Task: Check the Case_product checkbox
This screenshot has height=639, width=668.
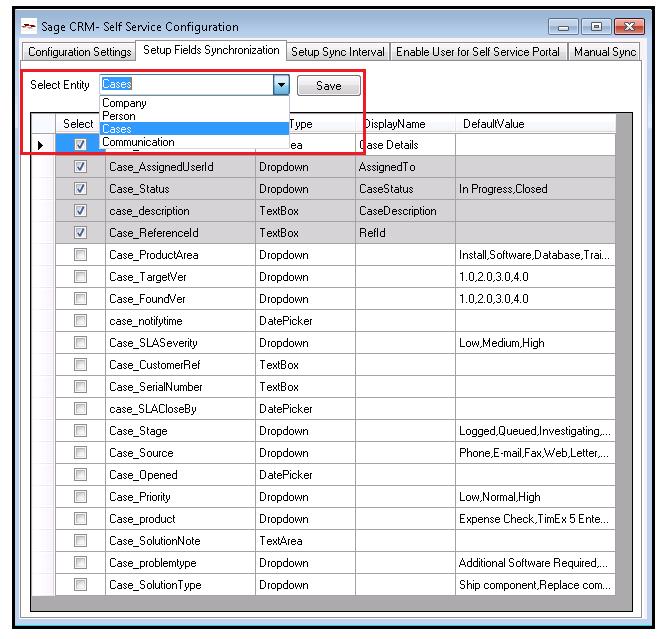Action: [x=80, y=518]
